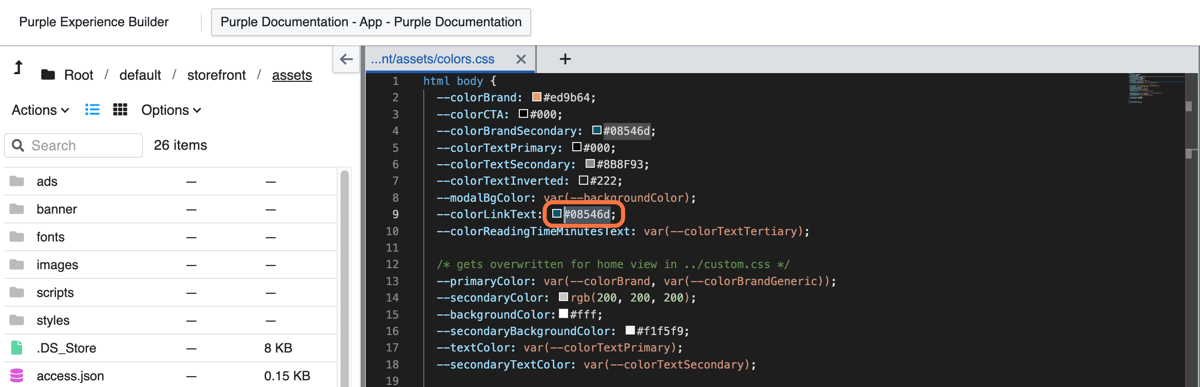Switch to grid view layout
Screen dimensions: 1200x387
coord(120,110)
